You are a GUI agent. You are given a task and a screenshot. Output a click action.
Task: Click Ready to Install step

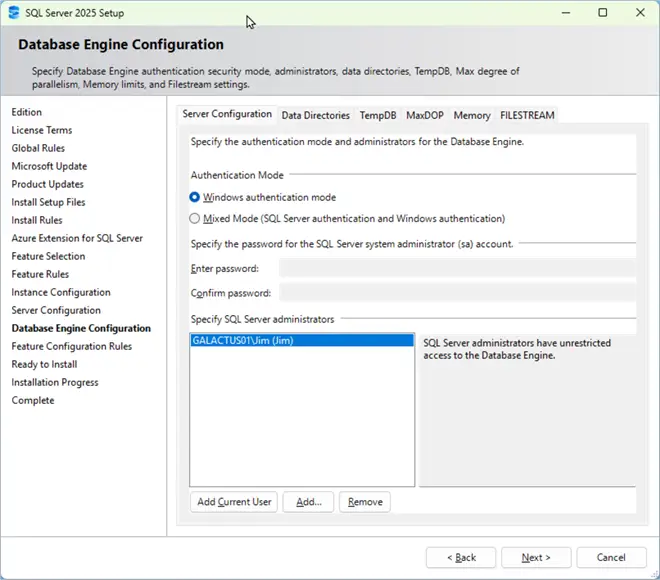(x=44, y=364)
